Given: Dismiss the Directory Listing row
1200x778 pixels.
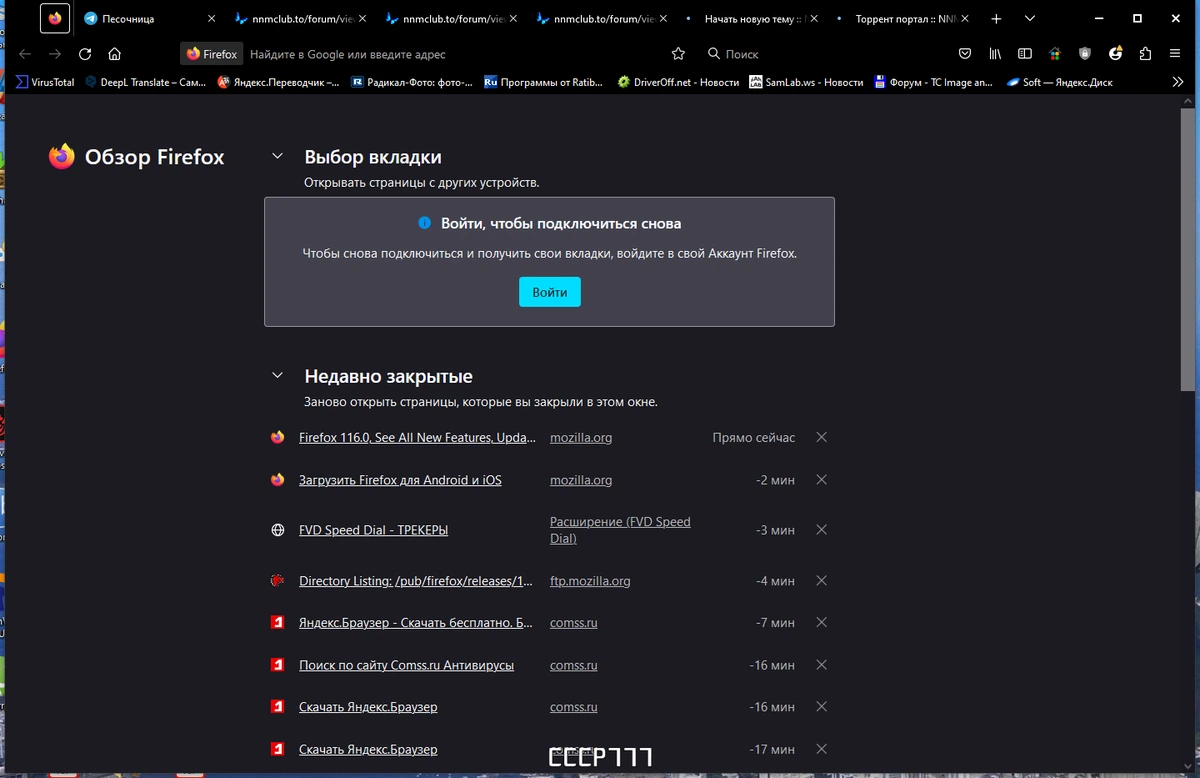Looking at the screenshot, I should click(x=821, y=581).
